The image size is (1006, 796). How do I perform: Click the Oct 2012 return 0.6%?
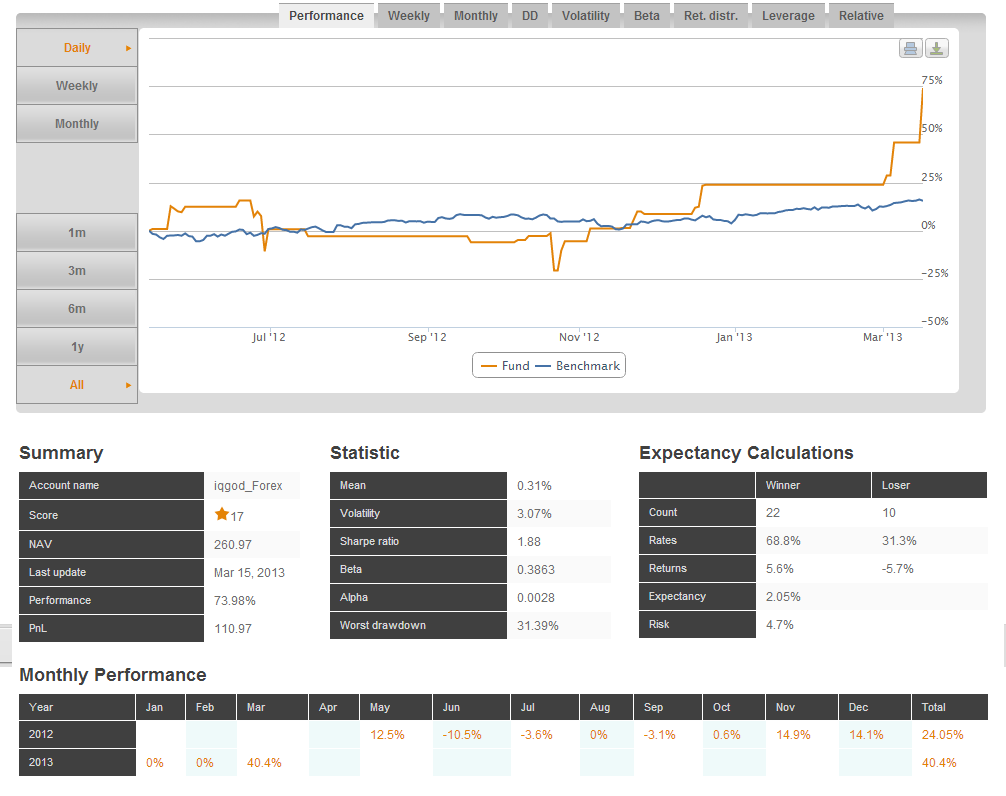(726, 735)
